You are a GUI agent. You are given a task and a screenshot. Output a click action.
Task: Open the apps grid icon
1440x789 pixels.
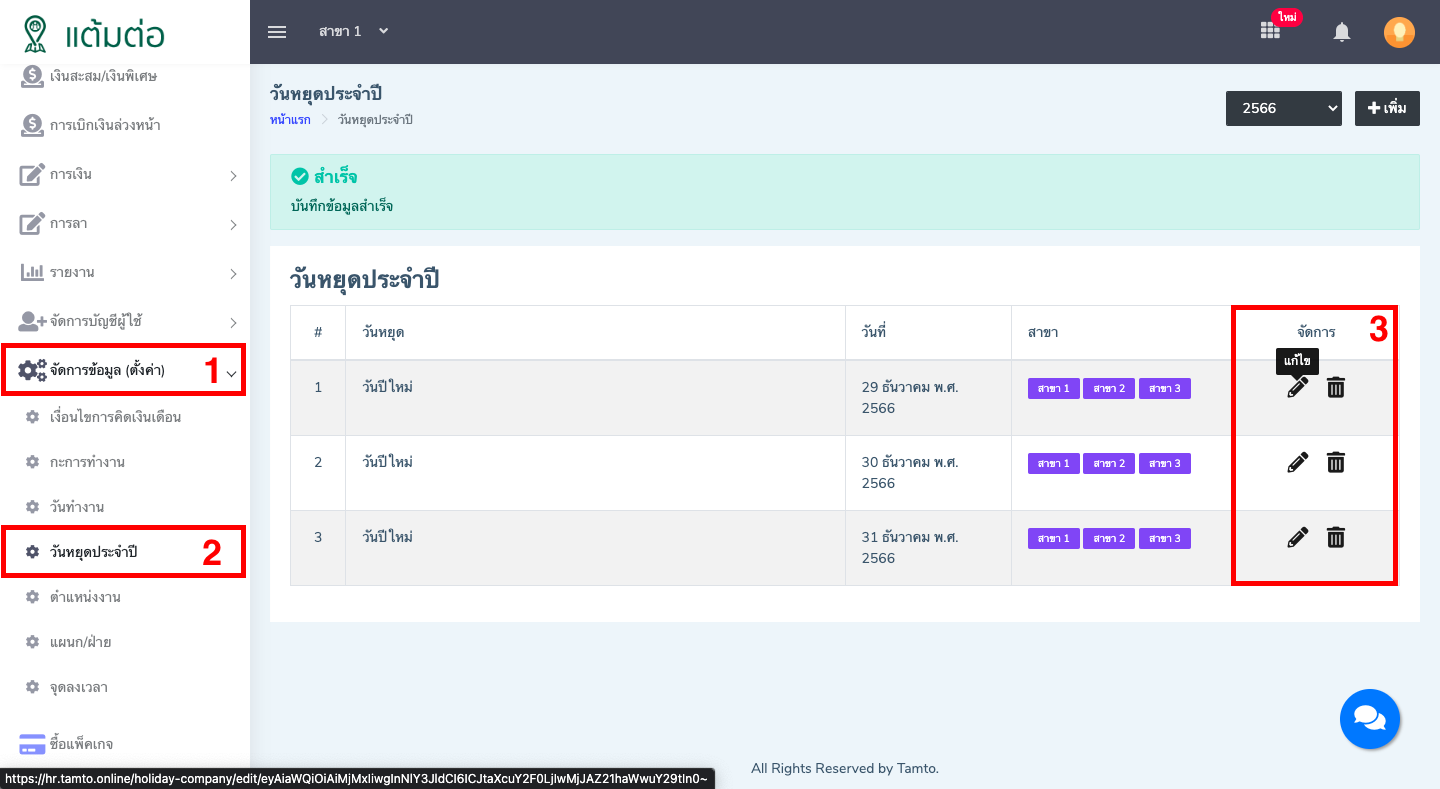[x=1270, y=31]
